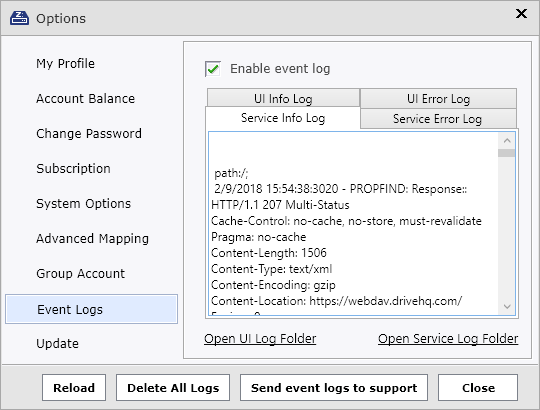Click the log scrollbar down arrow
The image size is (540, 410).
pyautogui.click(x=507, y=306)
